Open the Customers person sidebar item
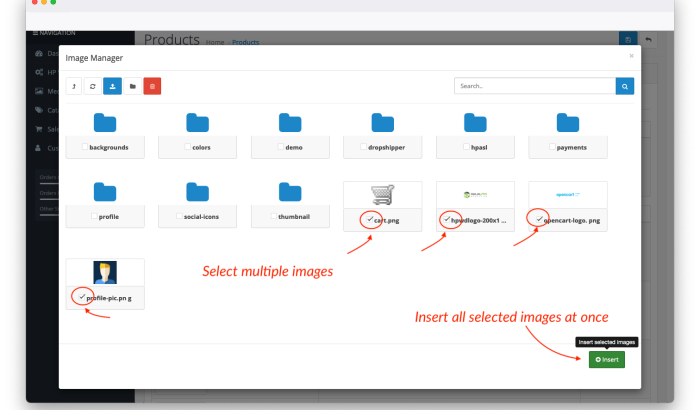Viewport: 700px width, 410px height. [46, 148]
